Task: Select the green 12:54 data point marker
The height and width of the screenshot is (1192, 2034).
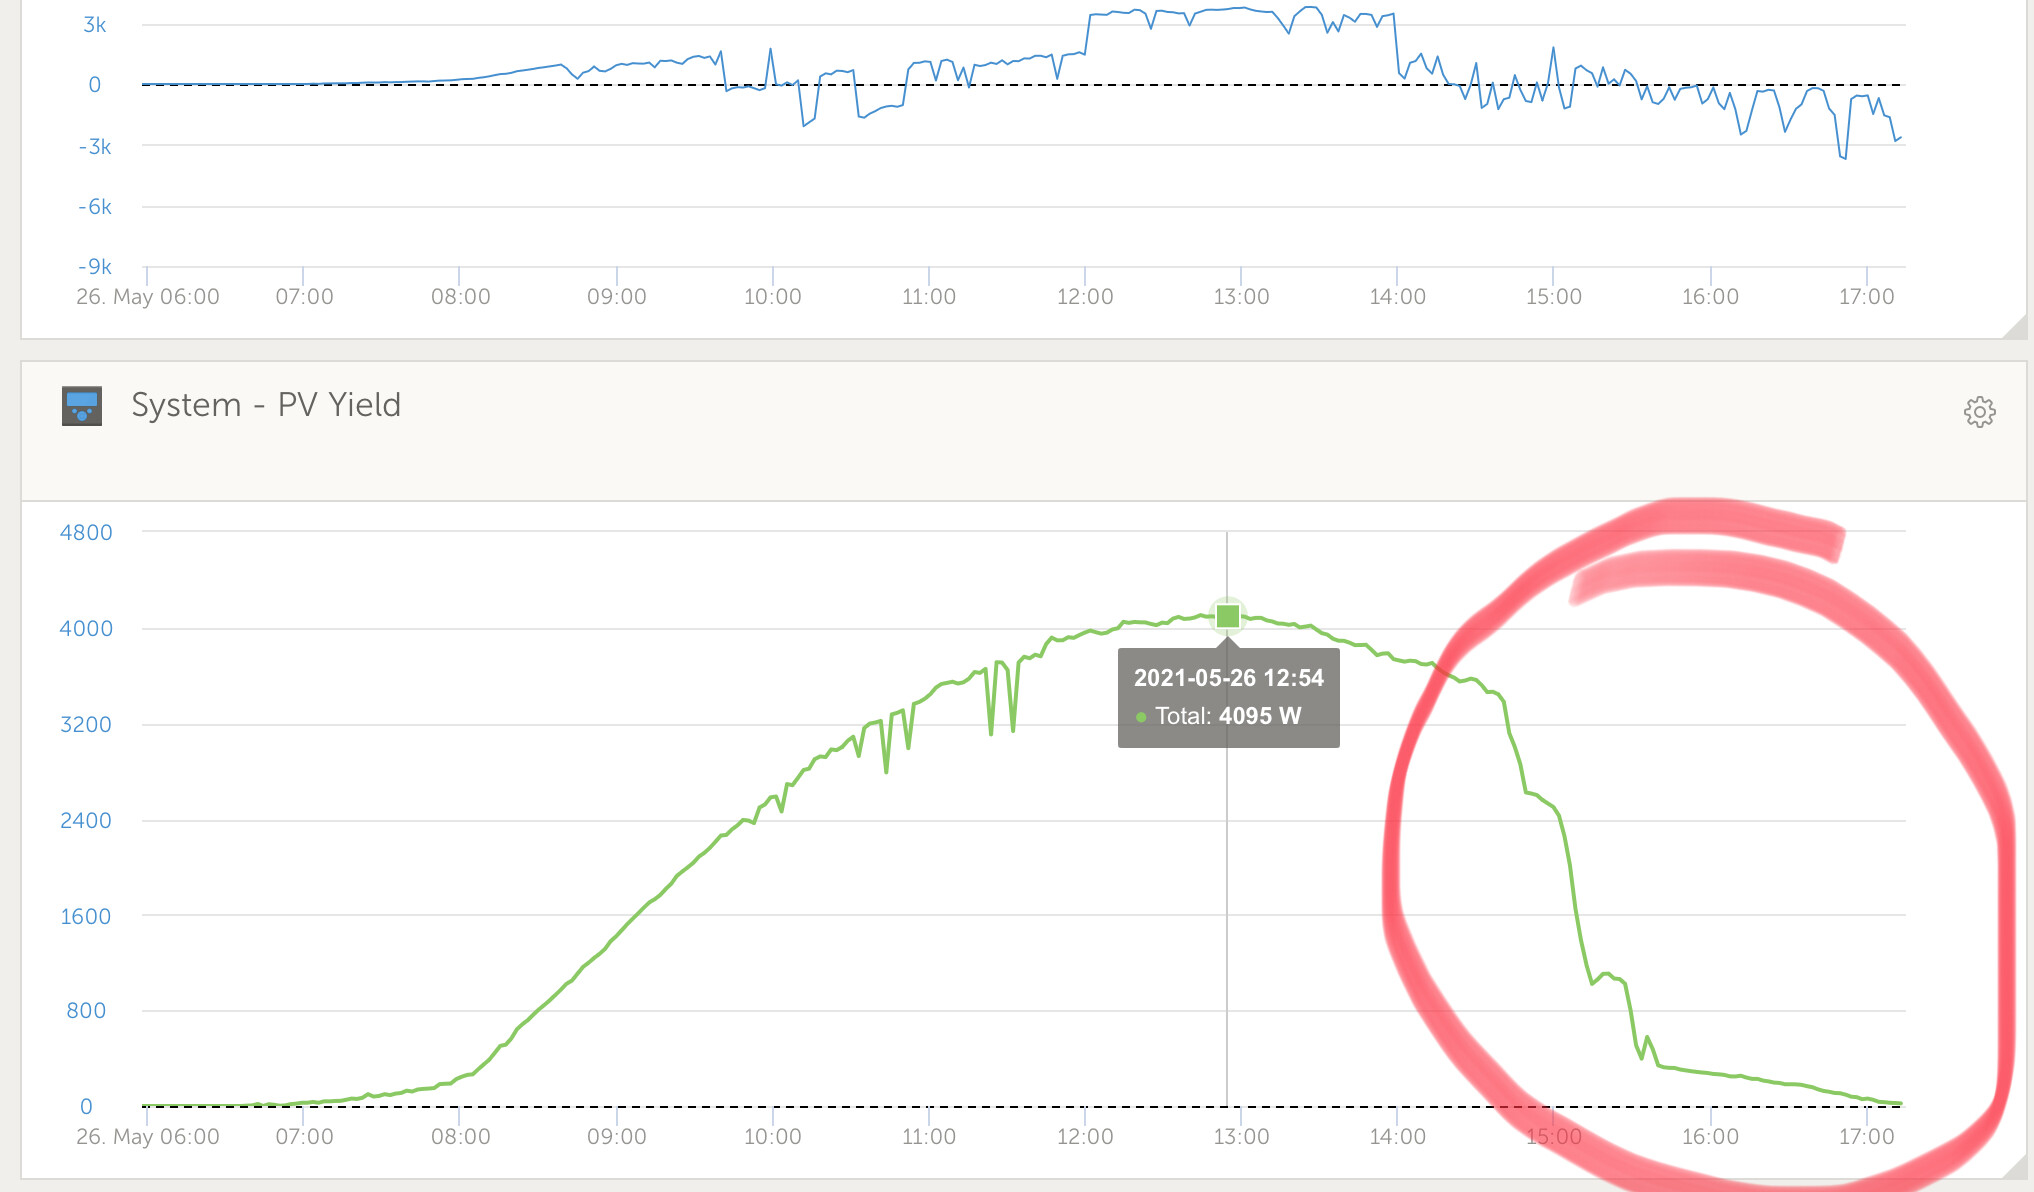Action: point(1227,616)
